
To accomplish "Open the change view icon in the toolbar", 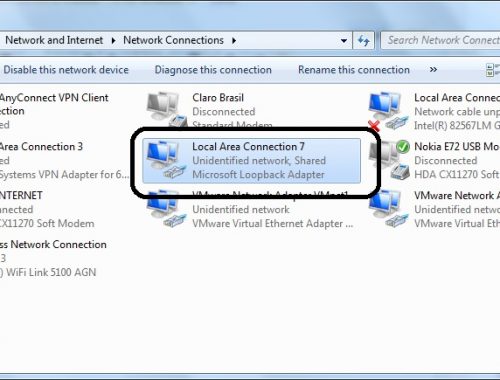I will (493, 70).
